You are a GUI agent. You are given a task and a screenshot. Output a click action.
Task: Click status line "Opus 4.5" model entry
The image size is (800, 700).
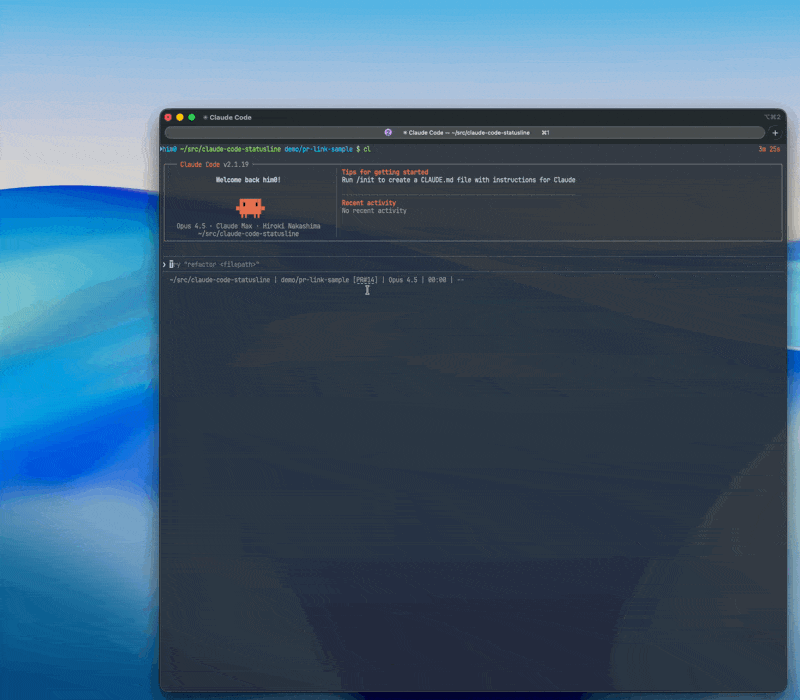[x=403, y=280]
